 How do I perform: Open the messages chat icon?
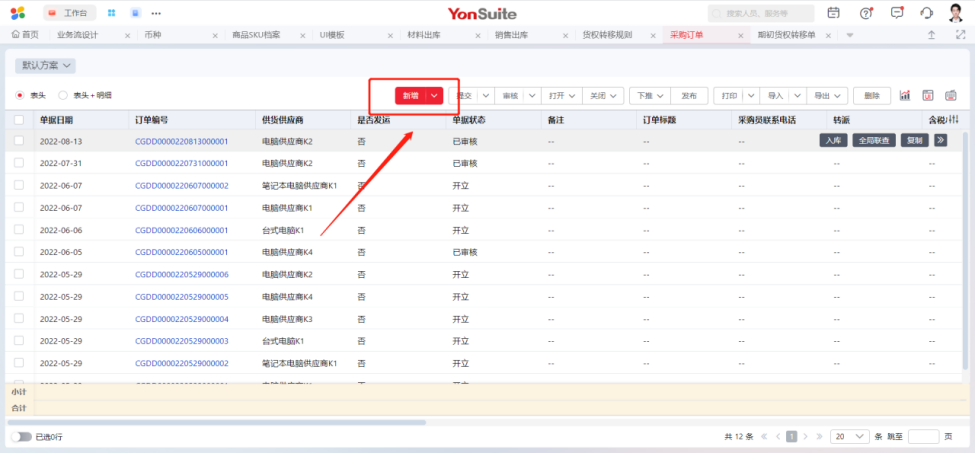pos(897,12)
